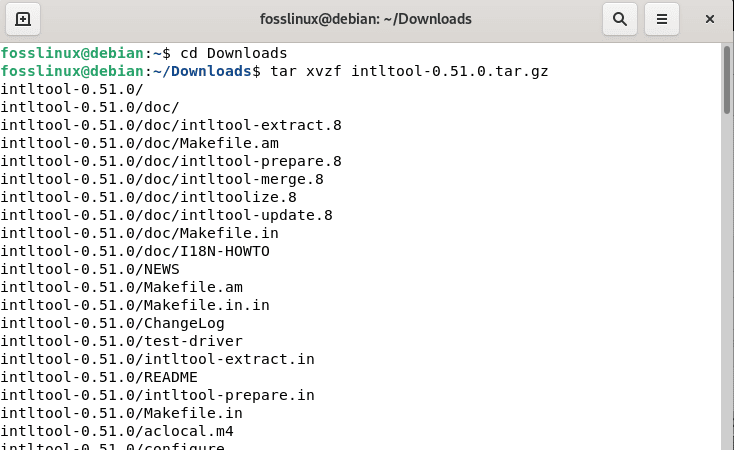Image resolution: width=734 pixels, height=450 pixels.
Task: Click the intltool-0.51.0/Makefile.am line
Action: pyautogui.click(x=122, y=287)
